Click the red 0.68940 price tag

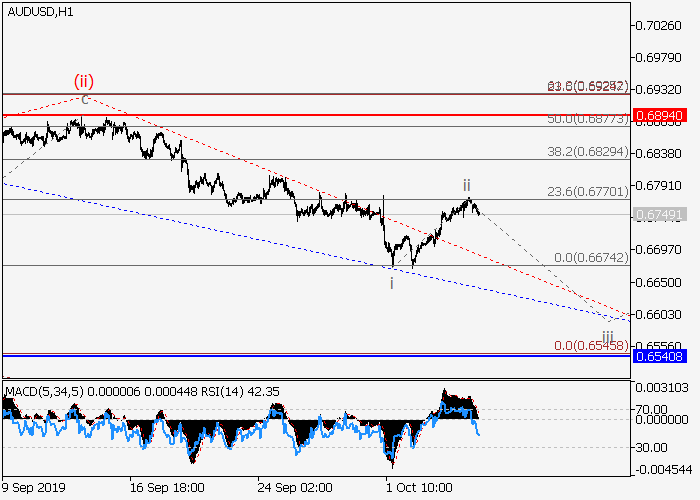[x=657, y=116]
